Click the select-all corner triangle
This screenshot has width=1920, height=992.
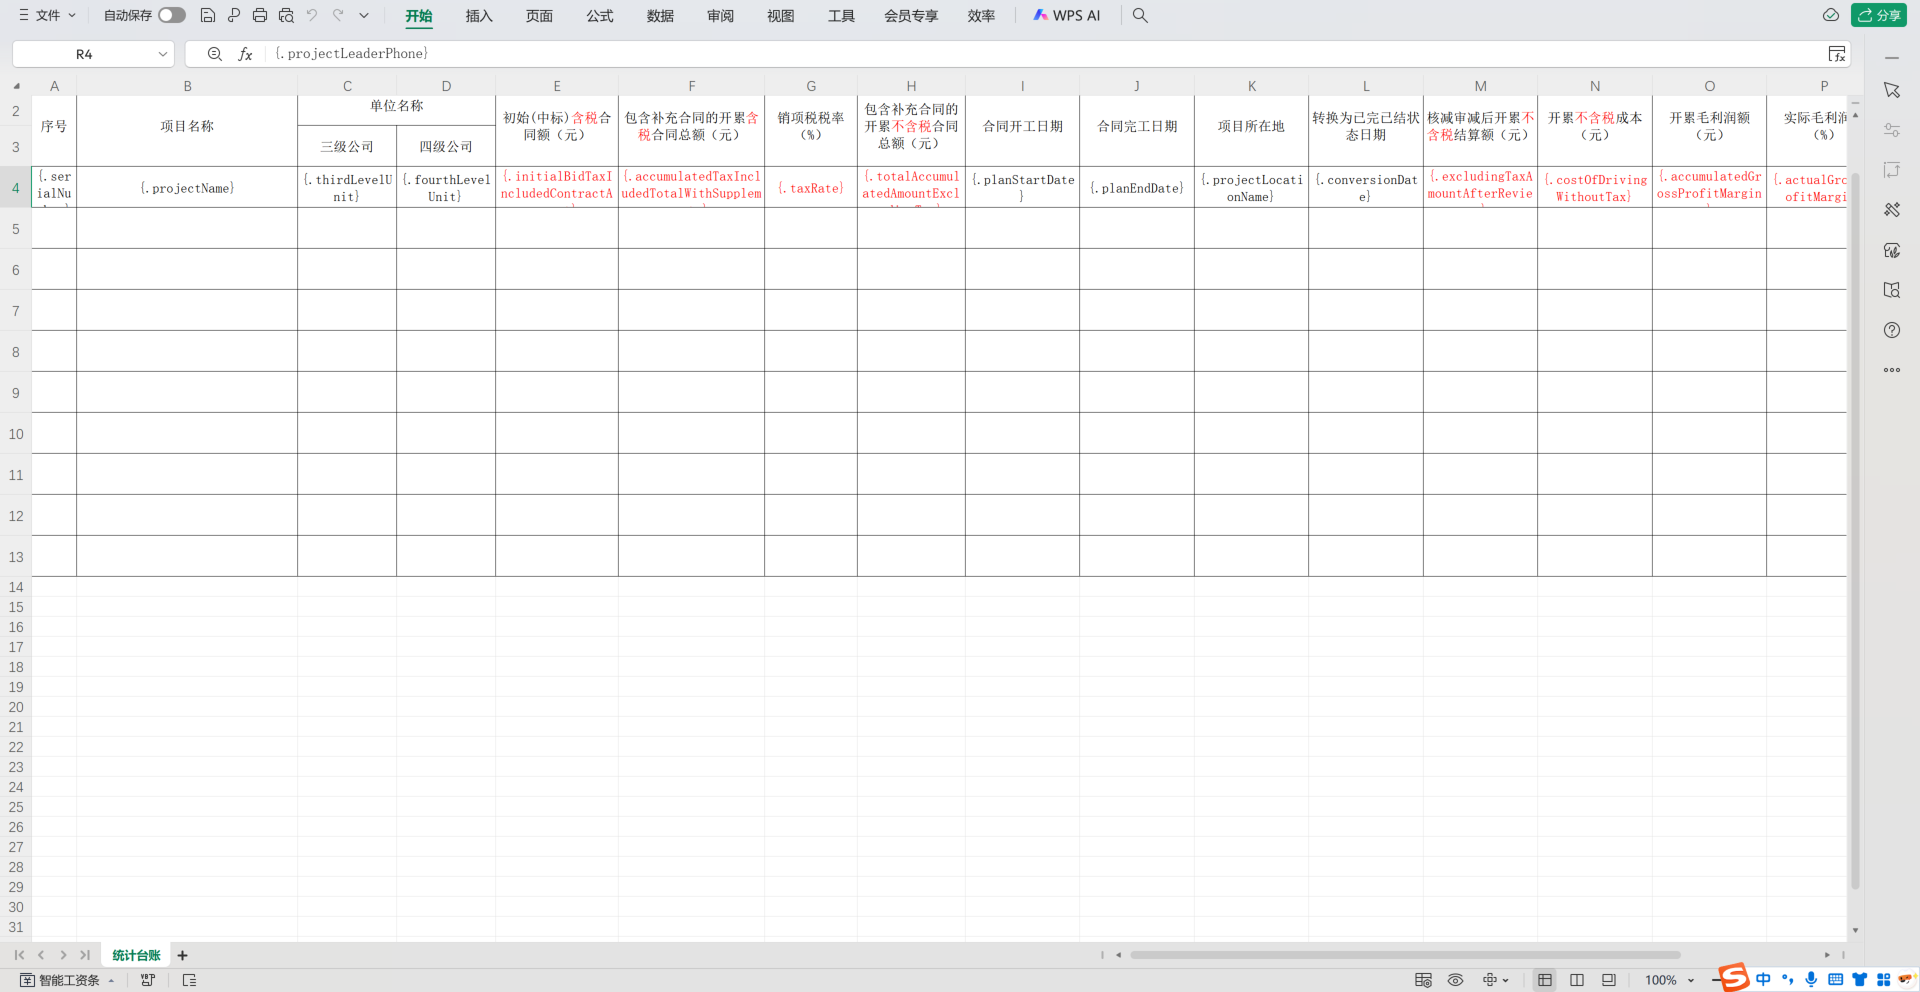click(16, 86)
